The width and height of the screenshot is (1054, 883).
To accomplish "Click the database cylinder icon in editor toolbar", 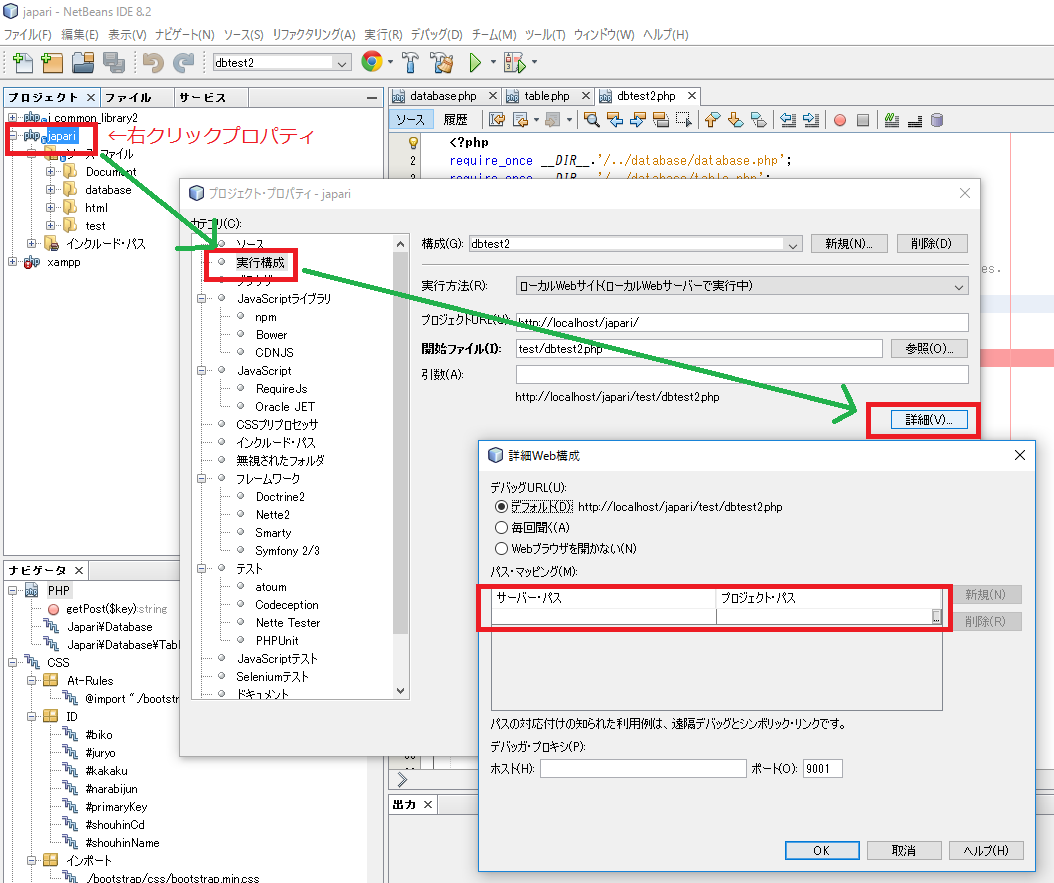I will point(937,120).
